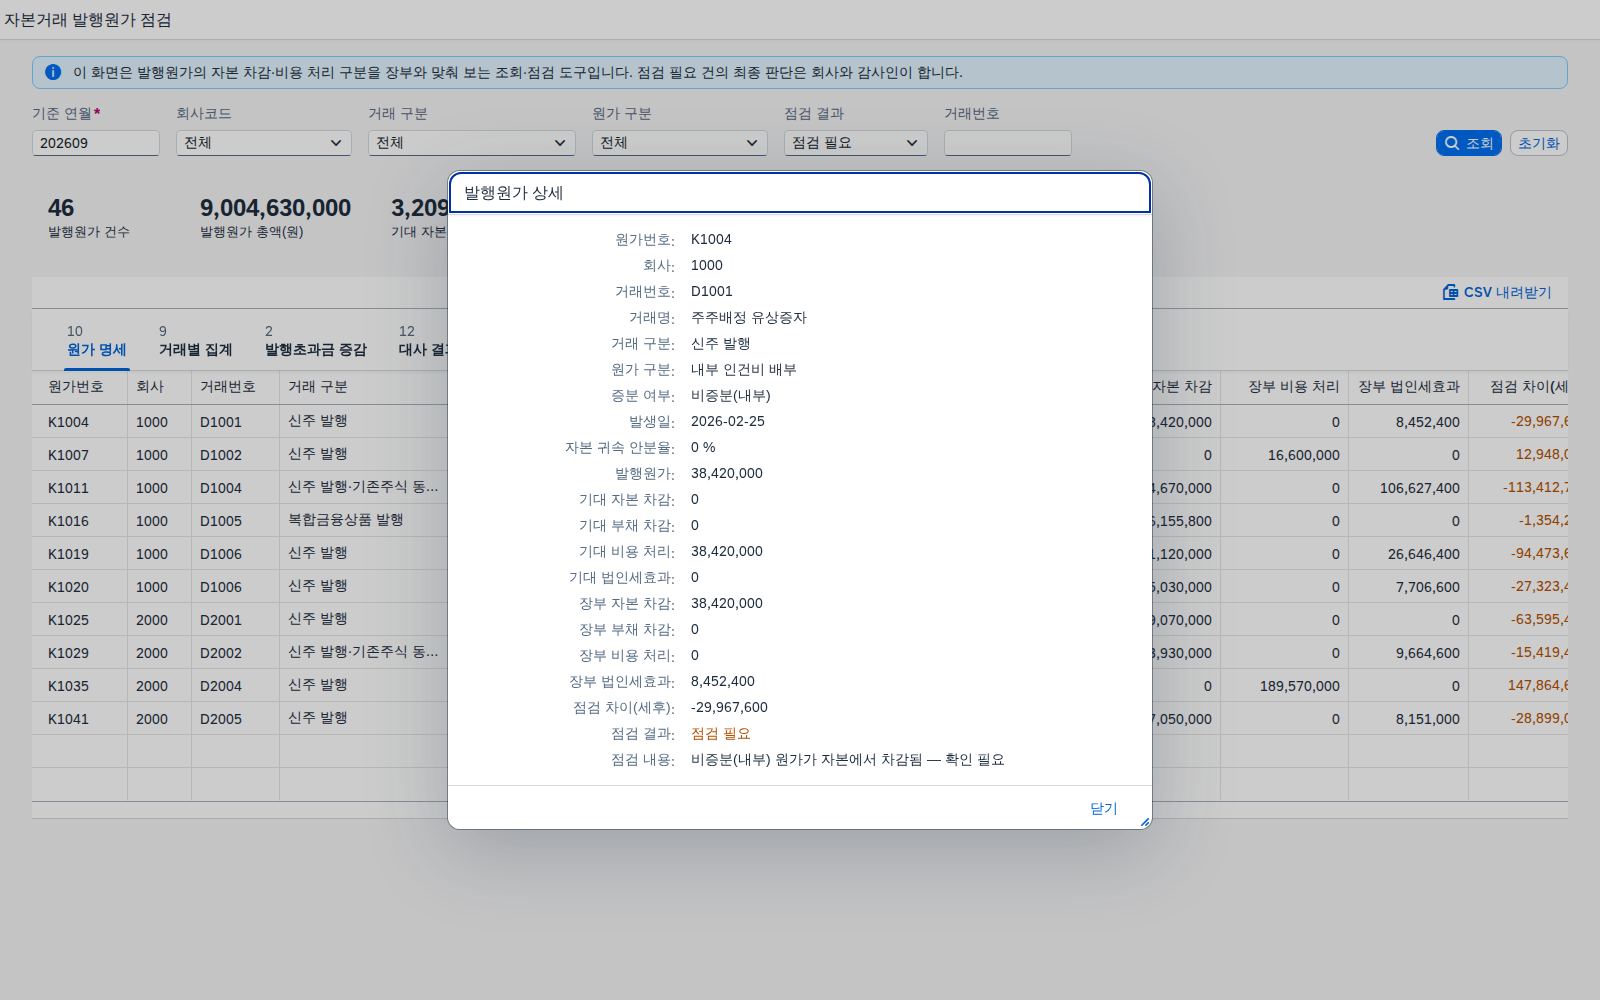Click the K1019 cost number cell

coord(80,554)
